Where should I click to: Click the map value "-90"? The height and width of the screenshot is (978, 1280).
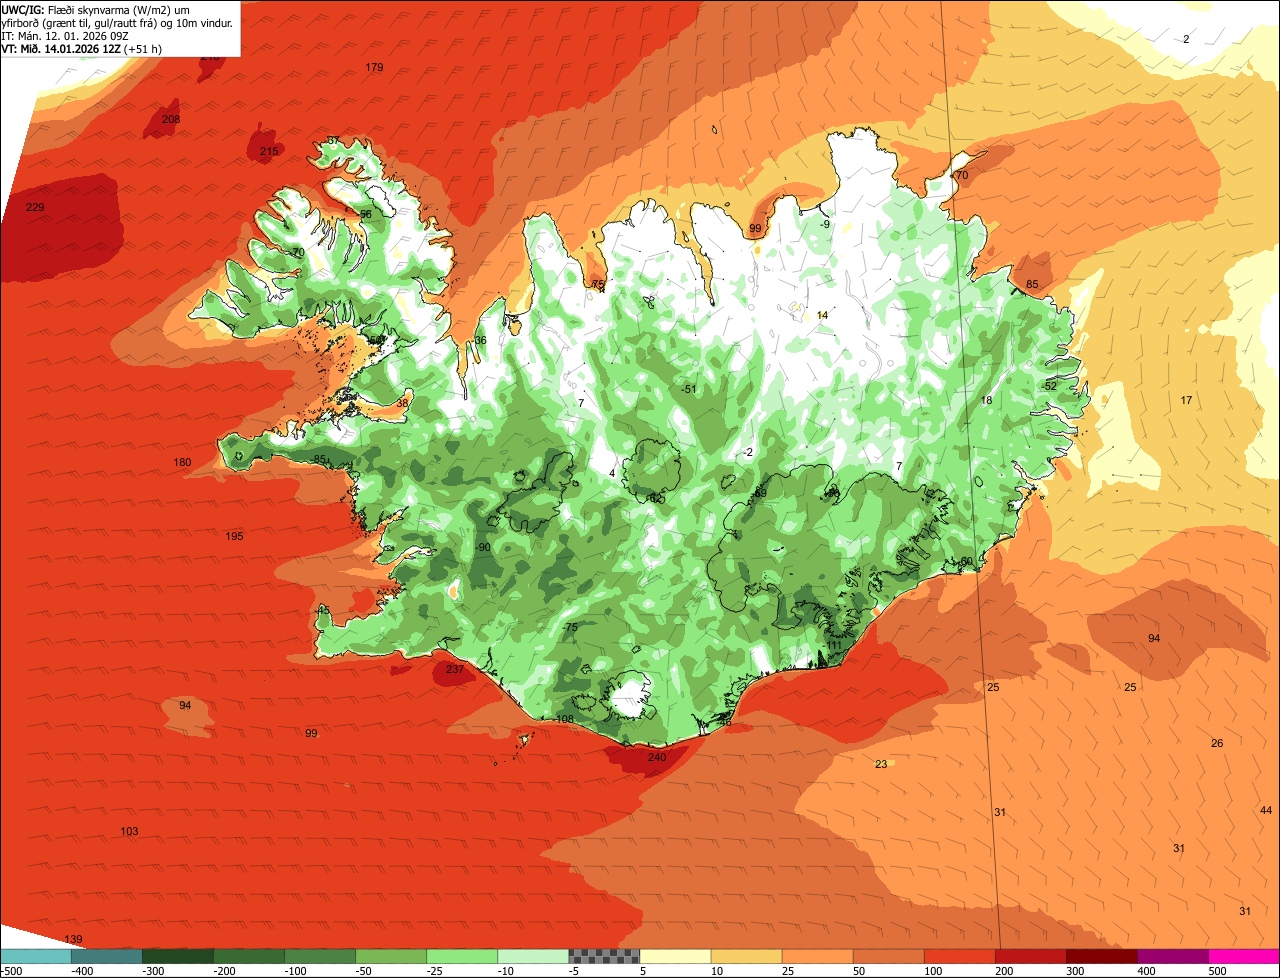482,548
